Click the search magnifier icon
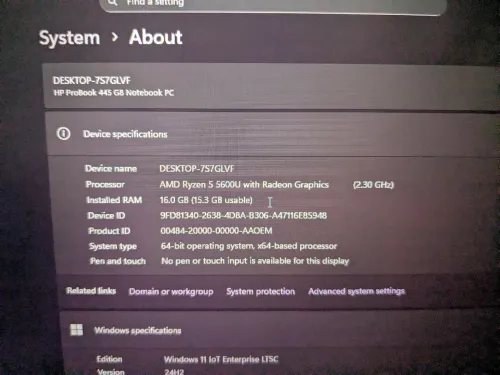500x375 pixels. point(113,2)
